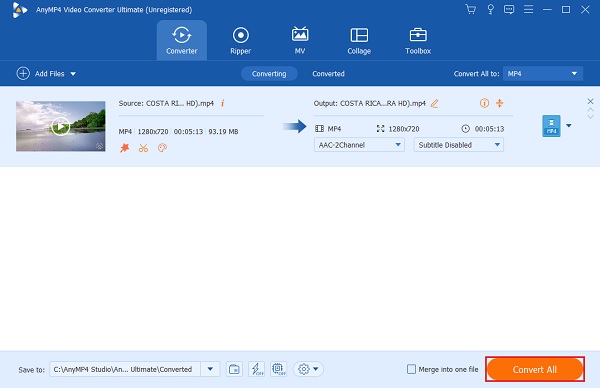600x388 pixels.
Task: Click the pencil rename output icon
Action: 434,103
